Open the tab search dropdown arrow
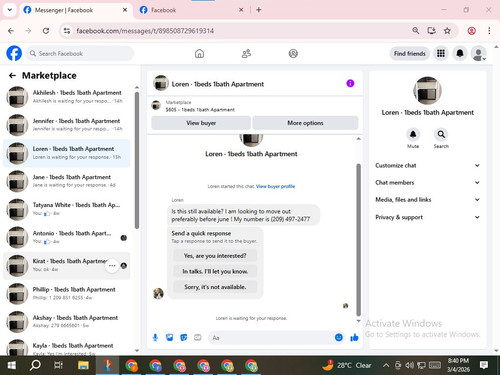Image resolution: width=500 pixels, height=375 pixels. (x=10, y=10)
